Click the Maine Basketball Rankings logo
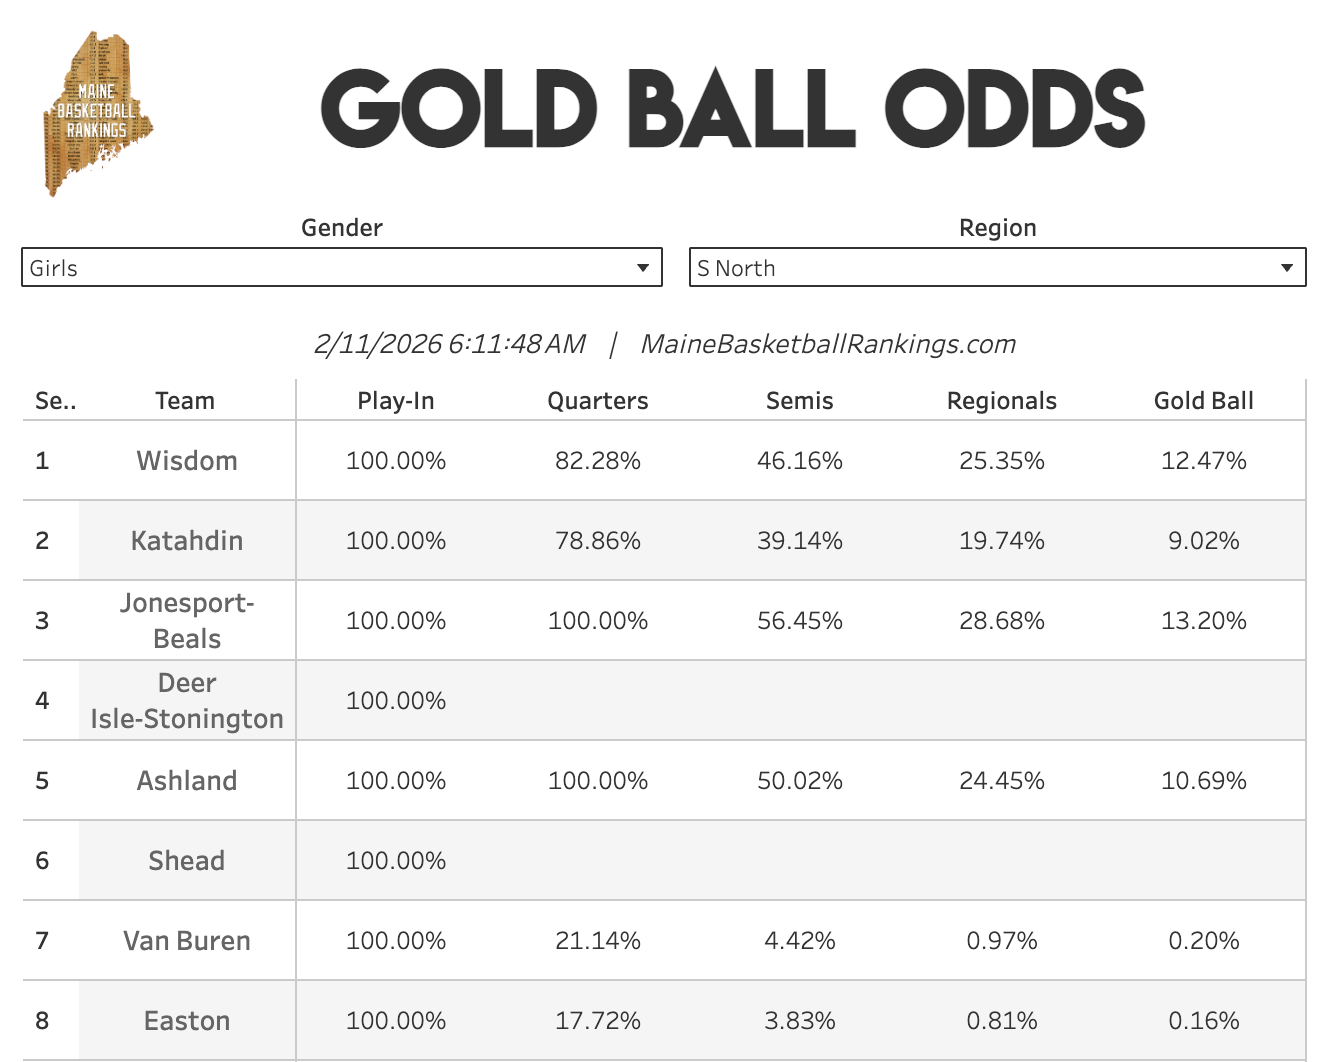This screenshot has width=1328, height=1062. tap(97, 113)
